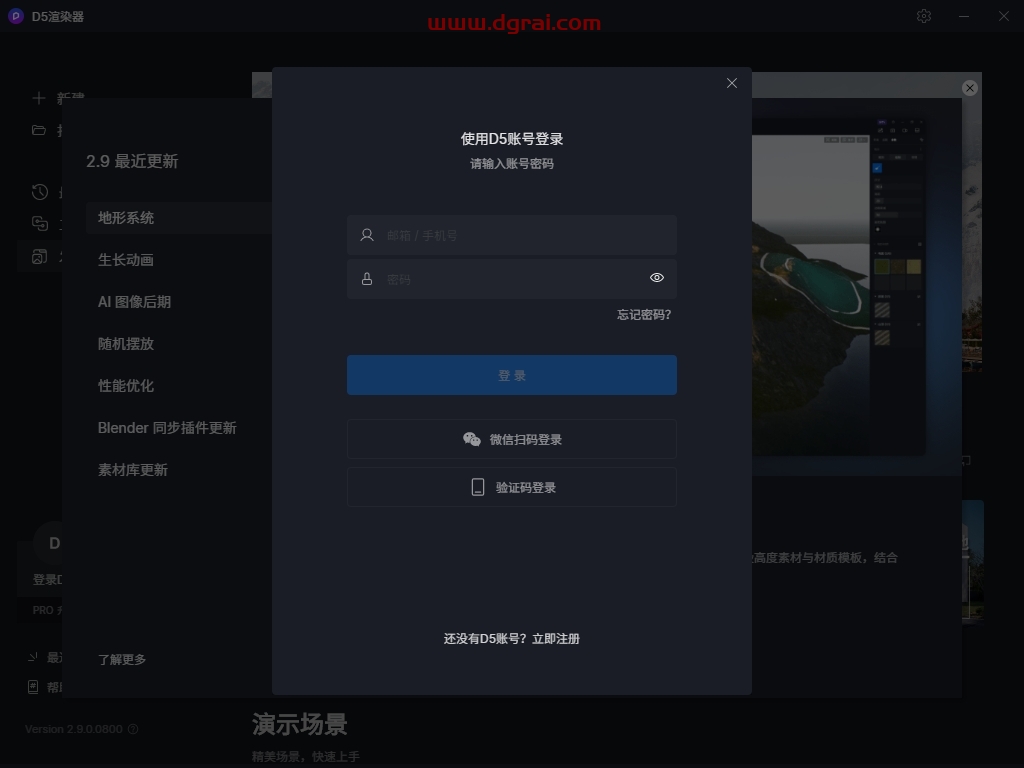This screenshot has height=768, width=1024.
Task: Click the 2.9 最近更新 heading
Action: point(132,161)
